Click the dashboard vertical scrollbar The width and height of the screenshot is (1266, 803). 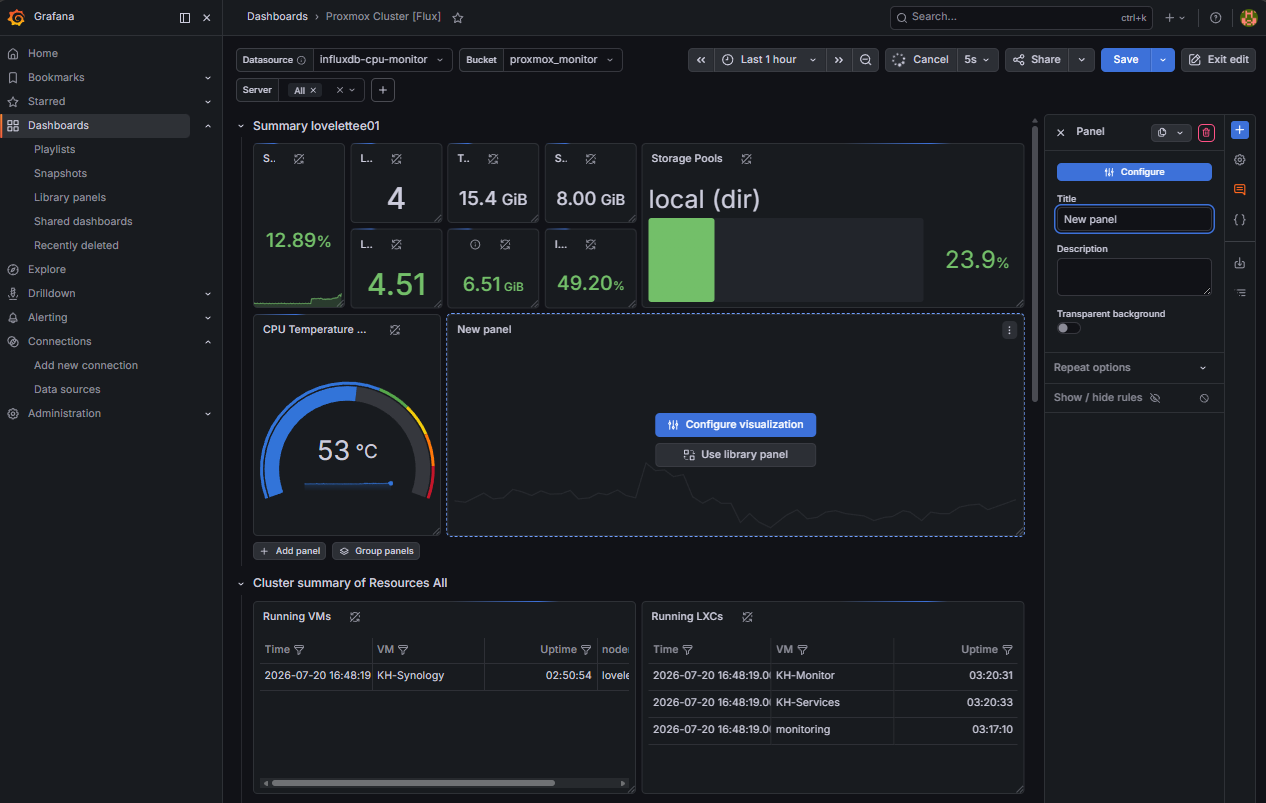click(x=1034, y=262)
